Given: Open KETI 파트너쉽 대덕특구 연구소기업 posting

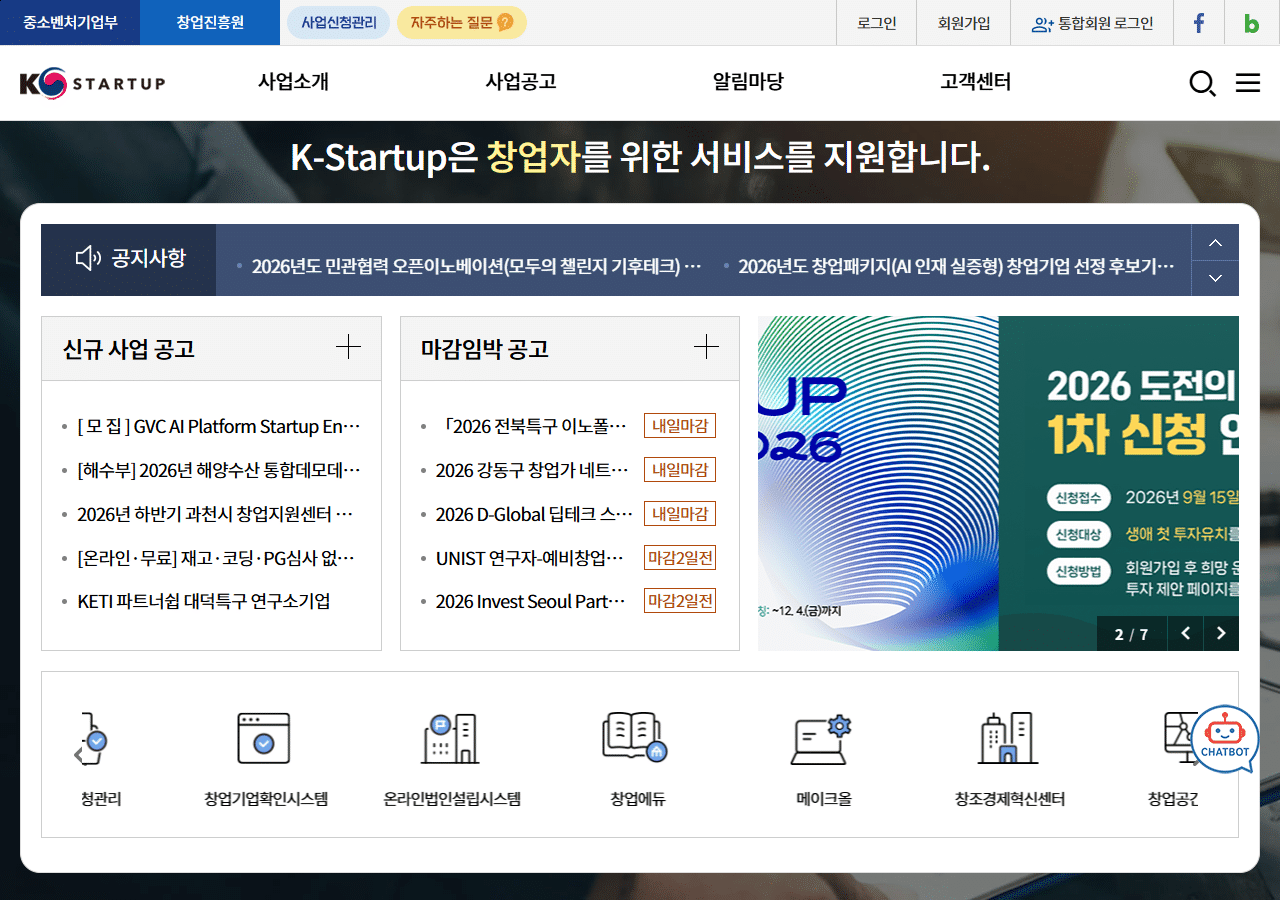Looking at the screenshot, I should (x=204, y=601).
